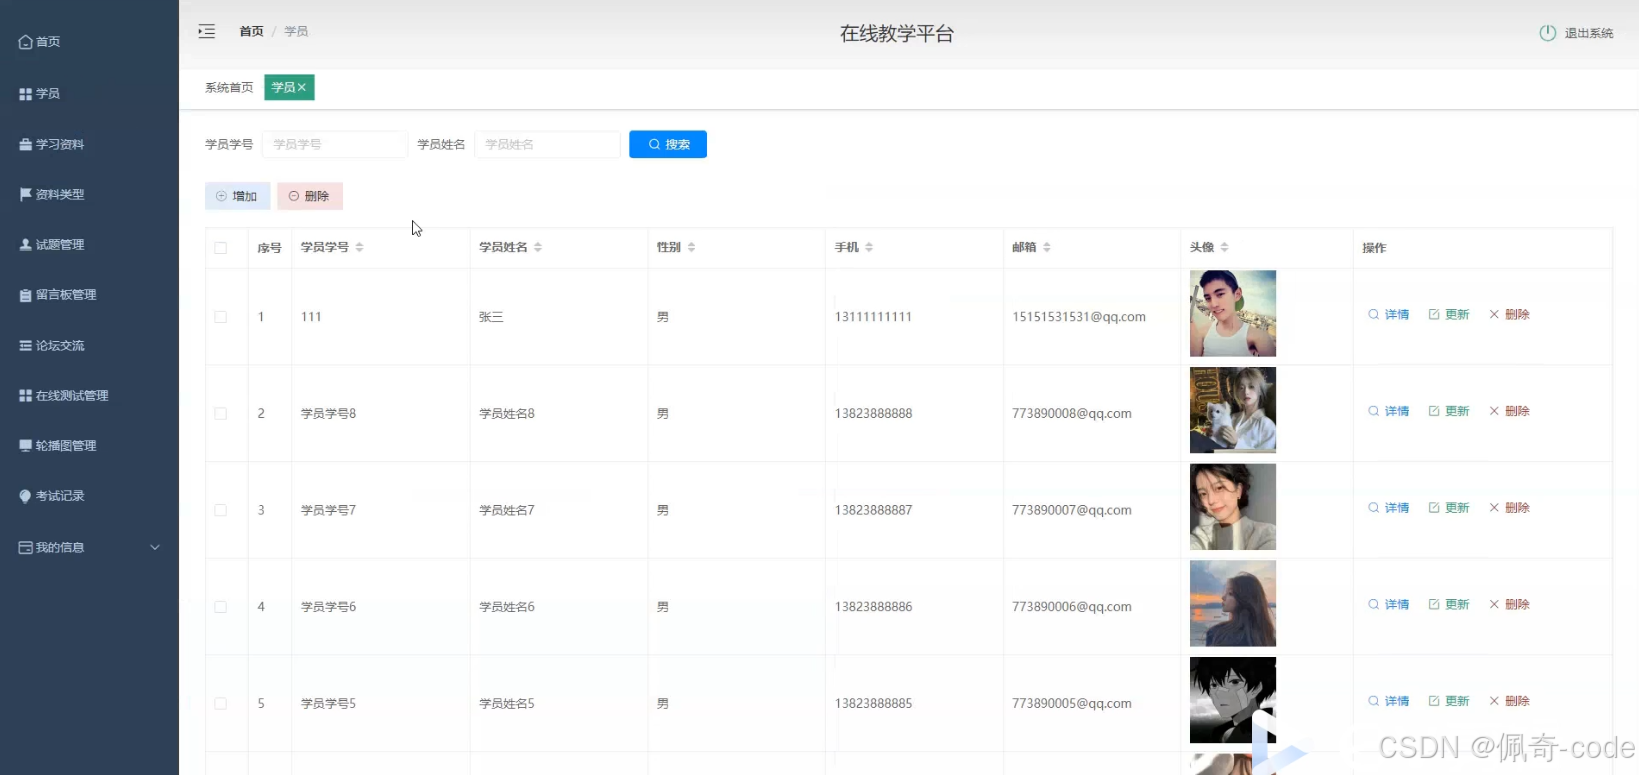1639x775 pixels.
Task: Click row 删除 for 学员姓名5
Action: [x=1510, y=701]
